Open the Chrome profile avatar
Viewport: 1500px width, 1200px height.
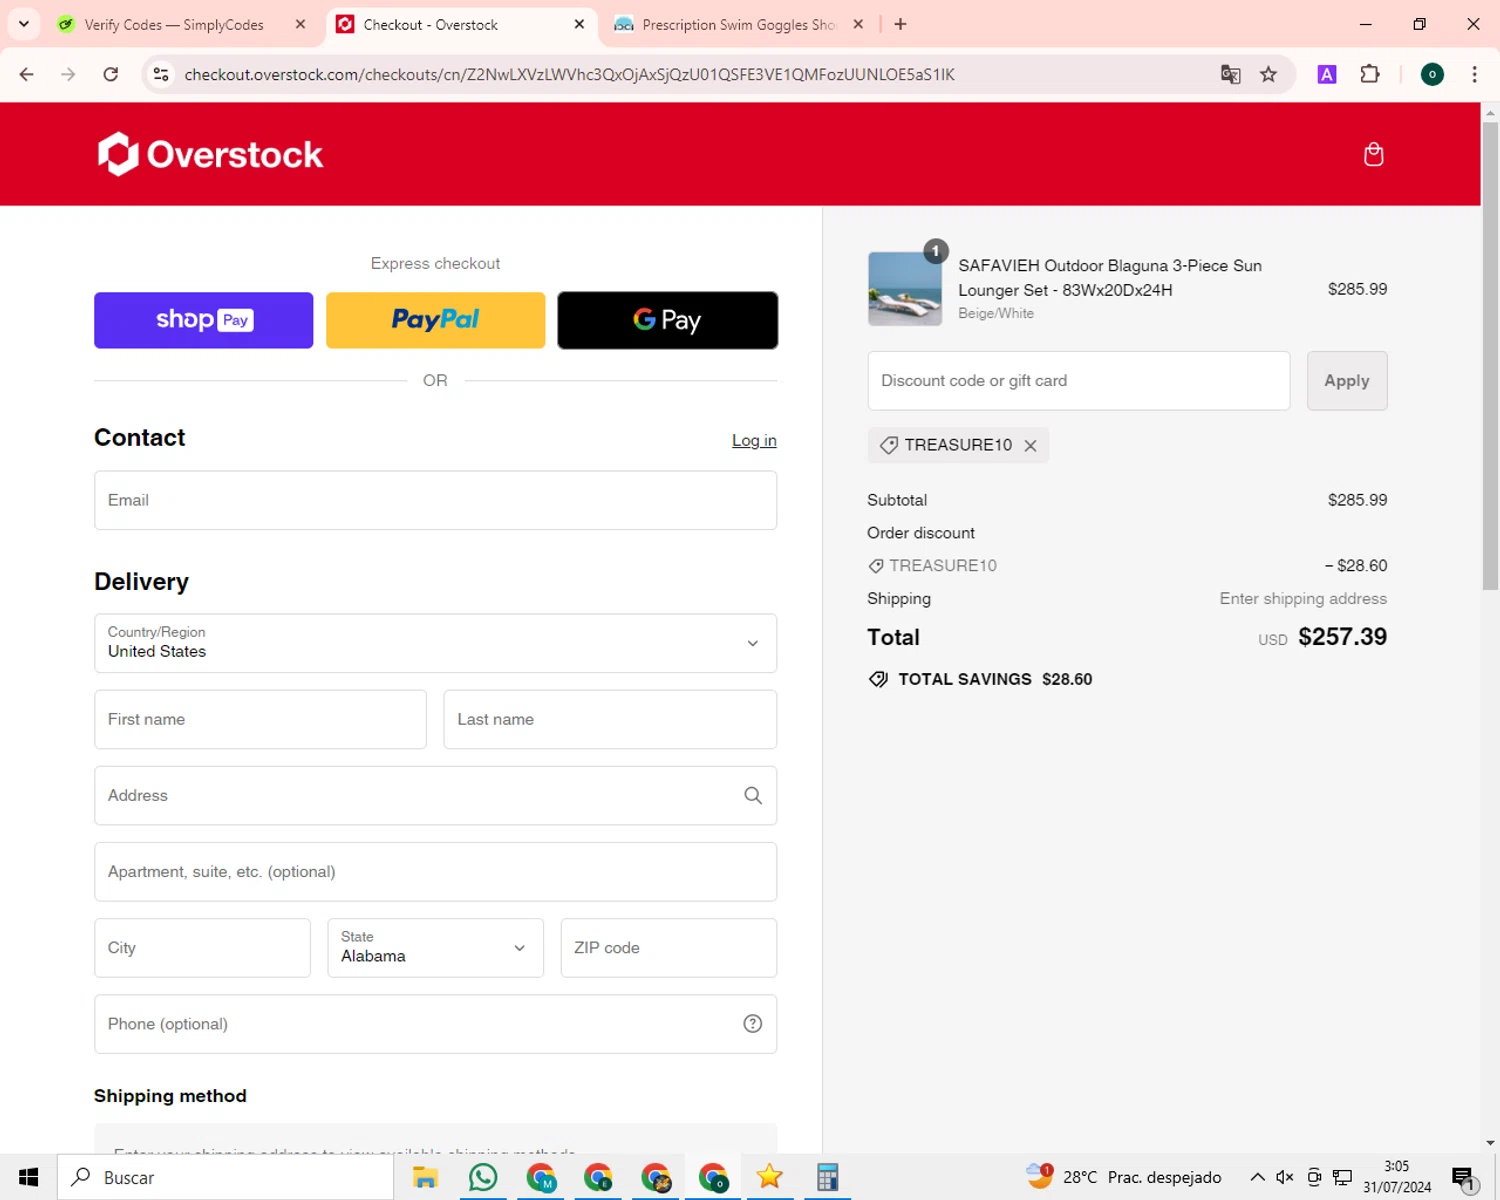coord(1432,74)
